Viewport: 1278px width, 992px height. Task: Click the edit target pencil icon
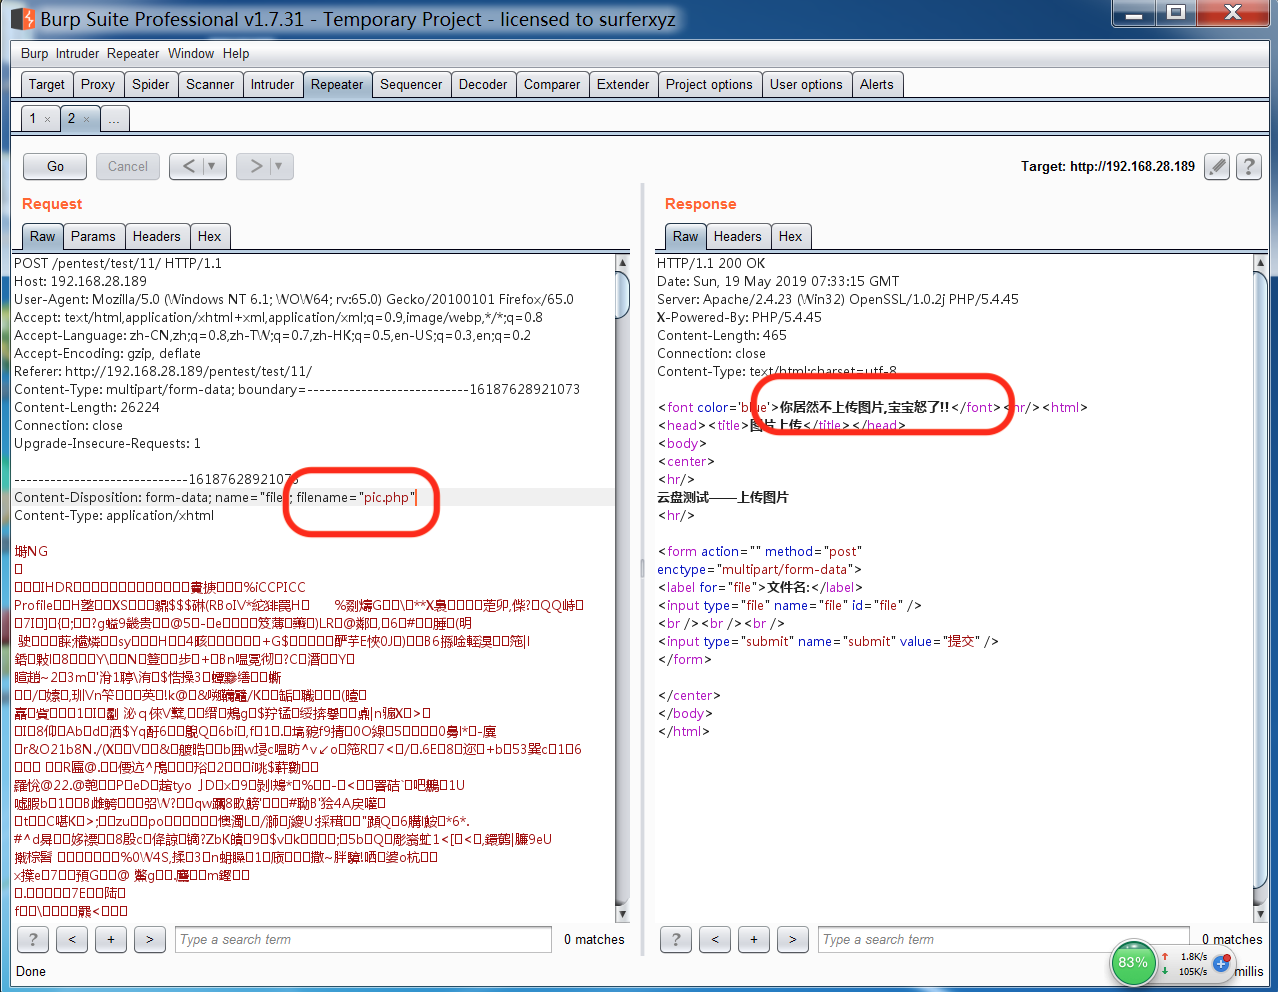click(x=1216, y=166)
